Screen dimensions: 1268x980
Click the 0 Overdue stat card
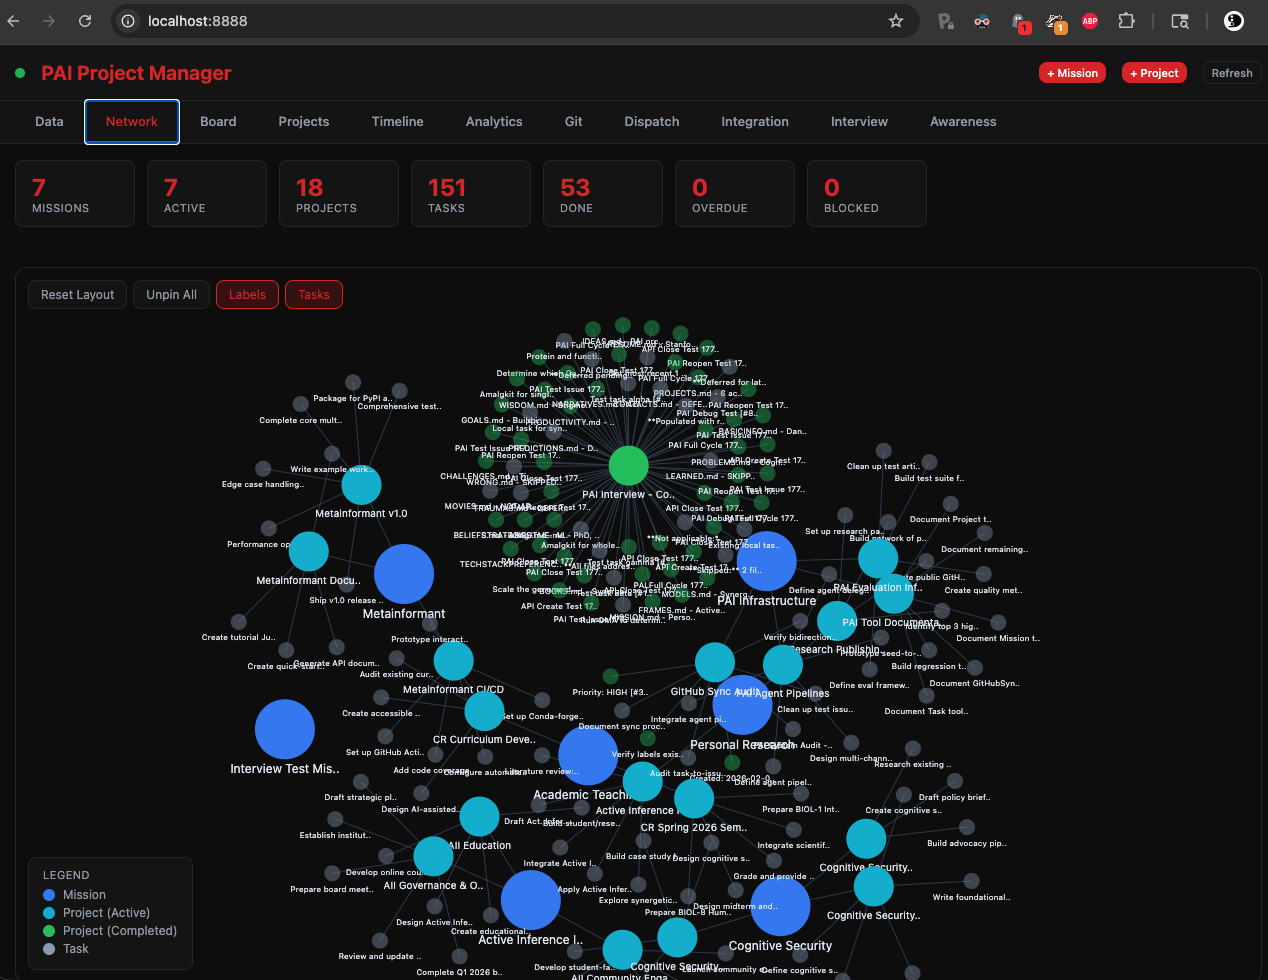pyautogui.click(x=735, y=194)
